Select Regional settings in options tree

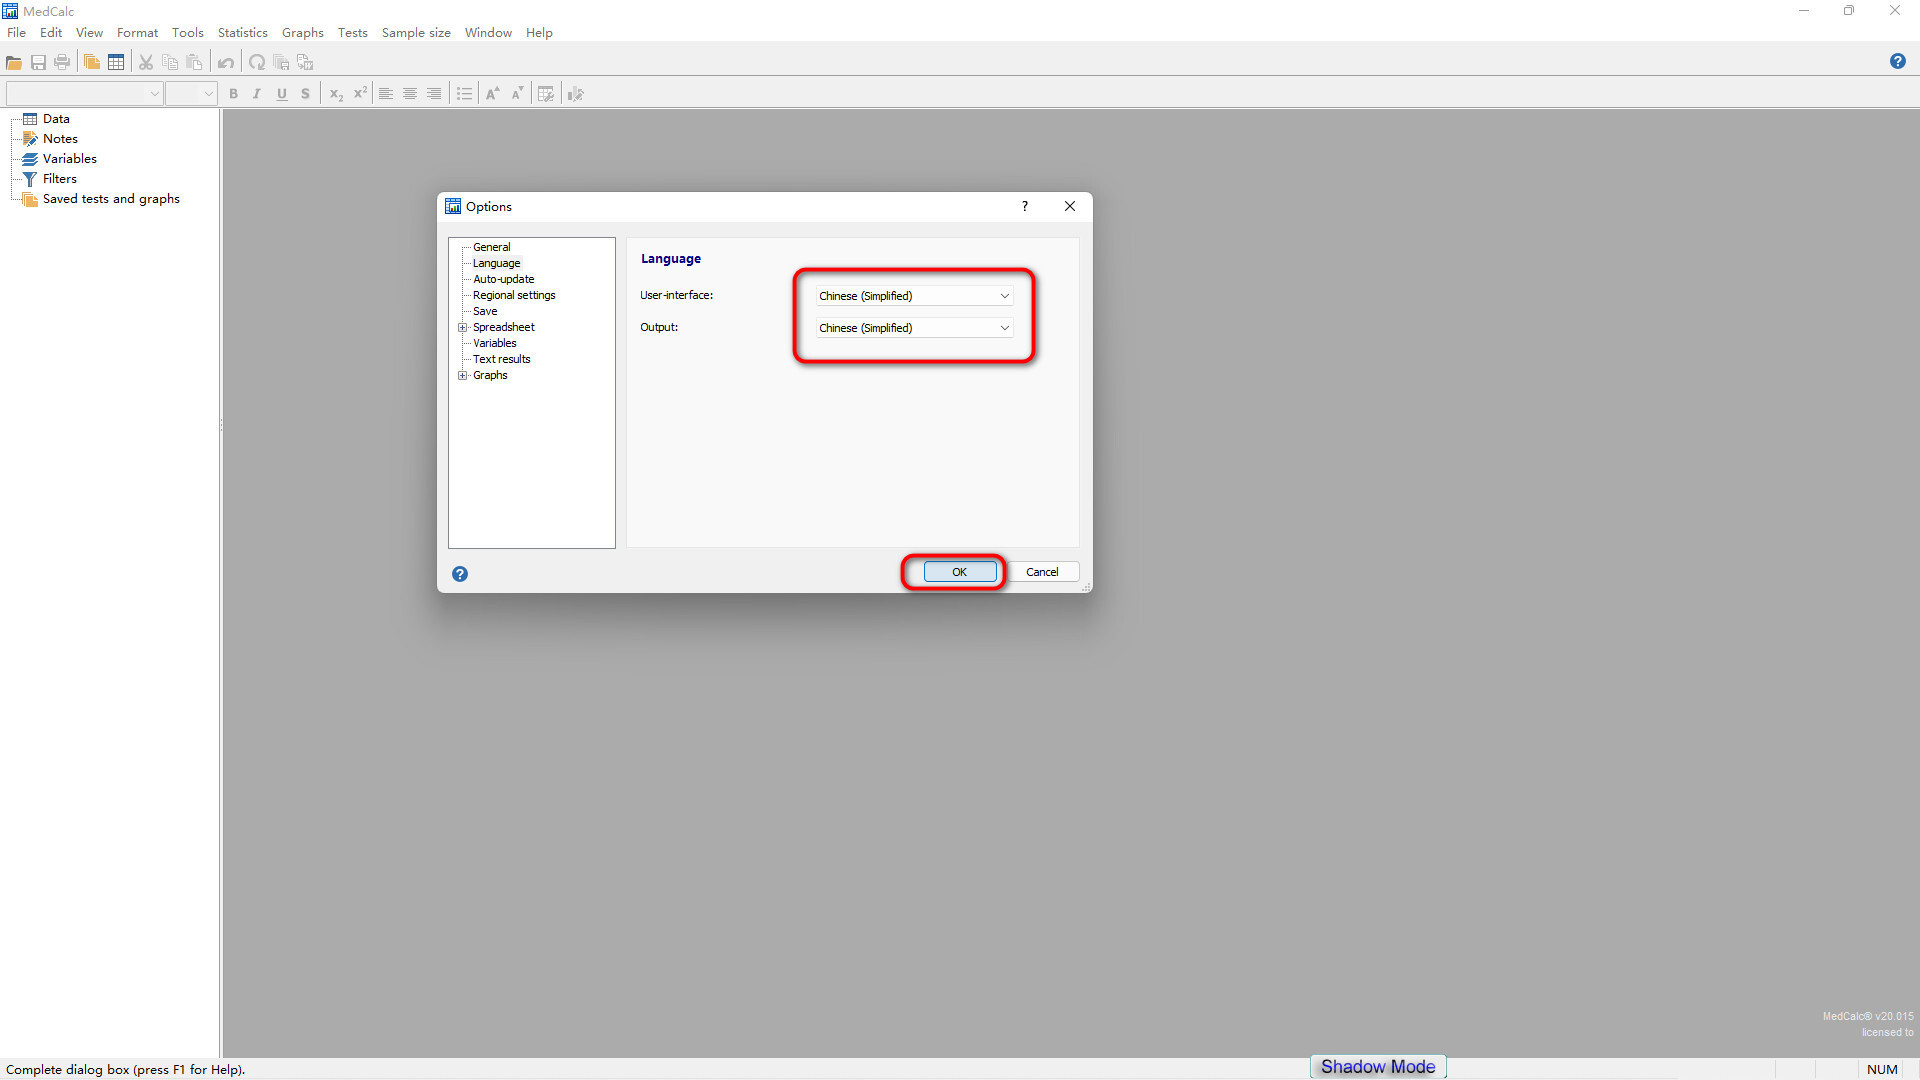click(514, 295)
